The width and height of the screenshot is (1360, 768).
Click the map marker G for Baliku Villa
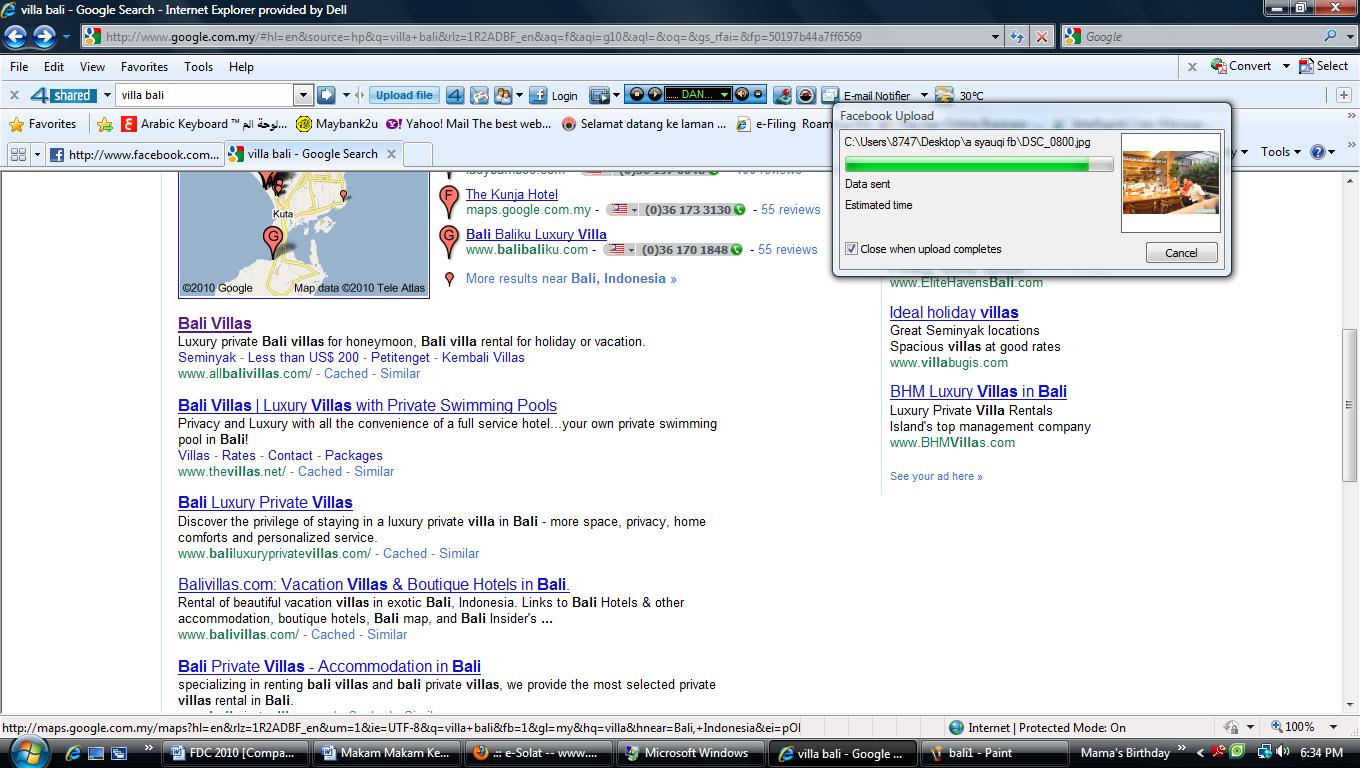coord(450,241)
